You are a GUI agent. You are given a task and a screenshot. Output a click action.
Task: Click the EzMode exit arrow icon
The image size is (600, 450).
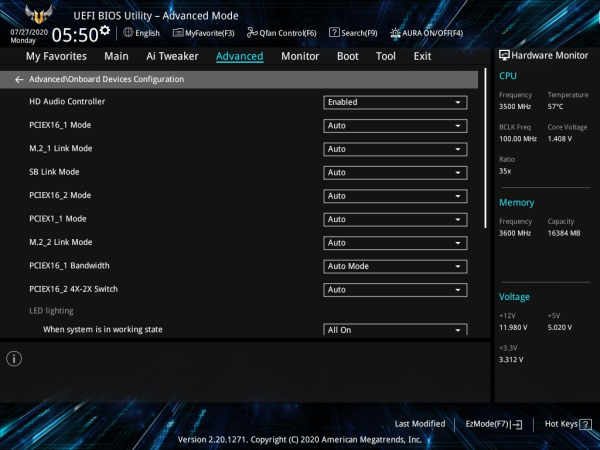point(516,424)
